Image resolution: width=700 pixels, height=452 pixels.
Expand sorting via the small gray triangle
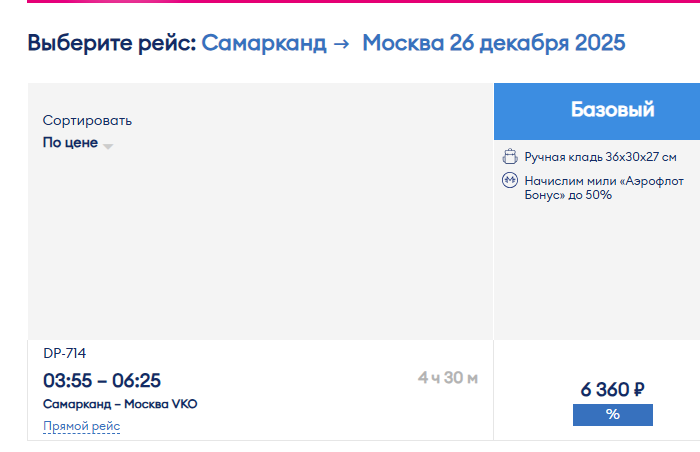[108, 146]
